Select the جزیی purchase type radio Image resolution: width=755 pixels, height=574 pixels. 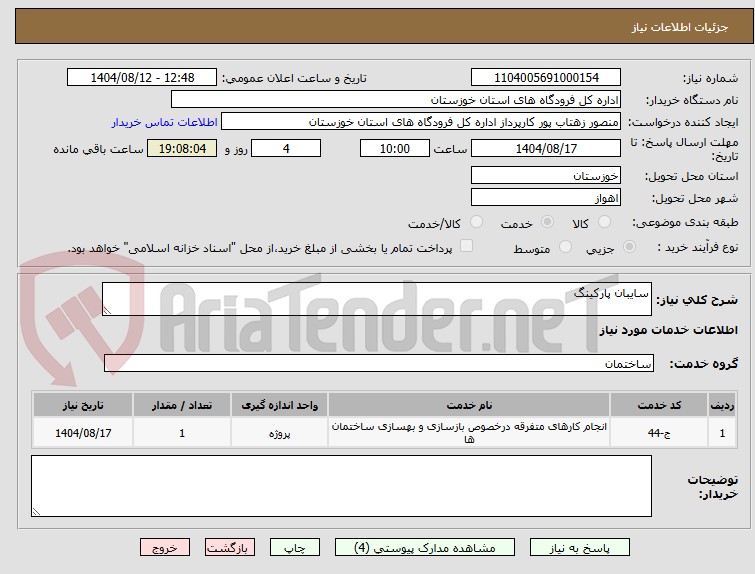coord(629,247)
